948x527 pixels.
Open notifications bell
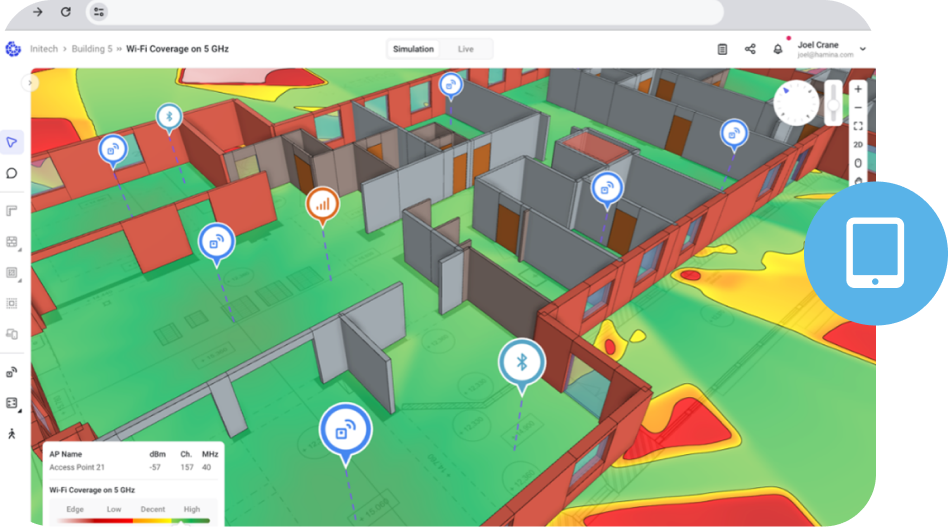tap(778, 49)
